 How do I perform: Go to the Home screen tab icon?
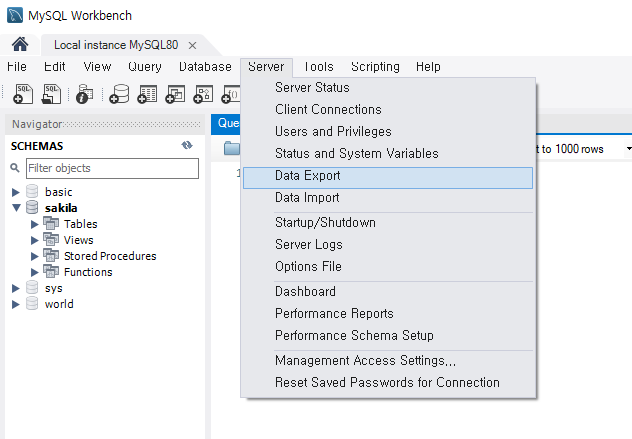point(20,44)
